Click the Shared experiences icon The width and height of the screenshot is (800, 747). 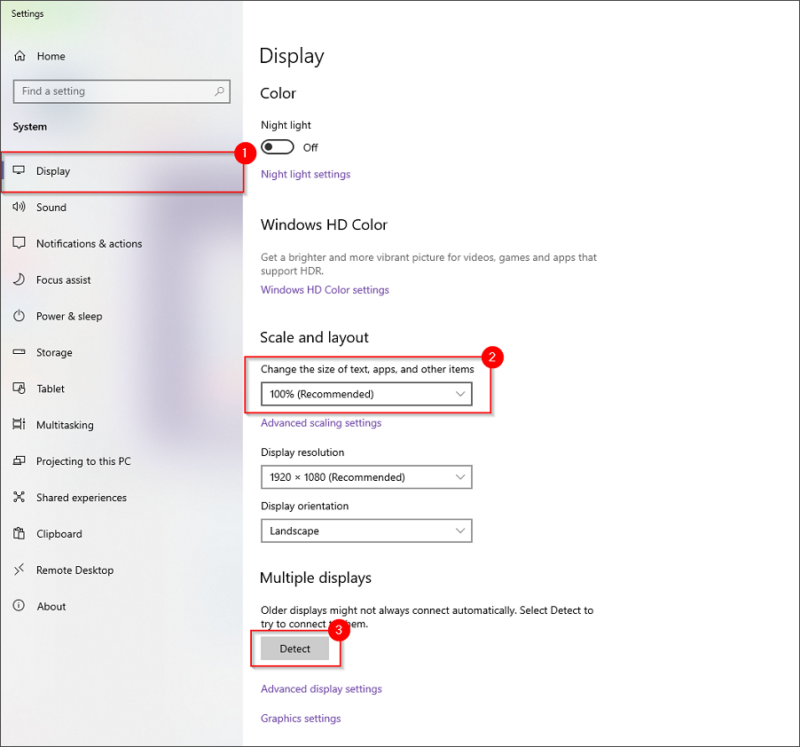coord(19,497)
